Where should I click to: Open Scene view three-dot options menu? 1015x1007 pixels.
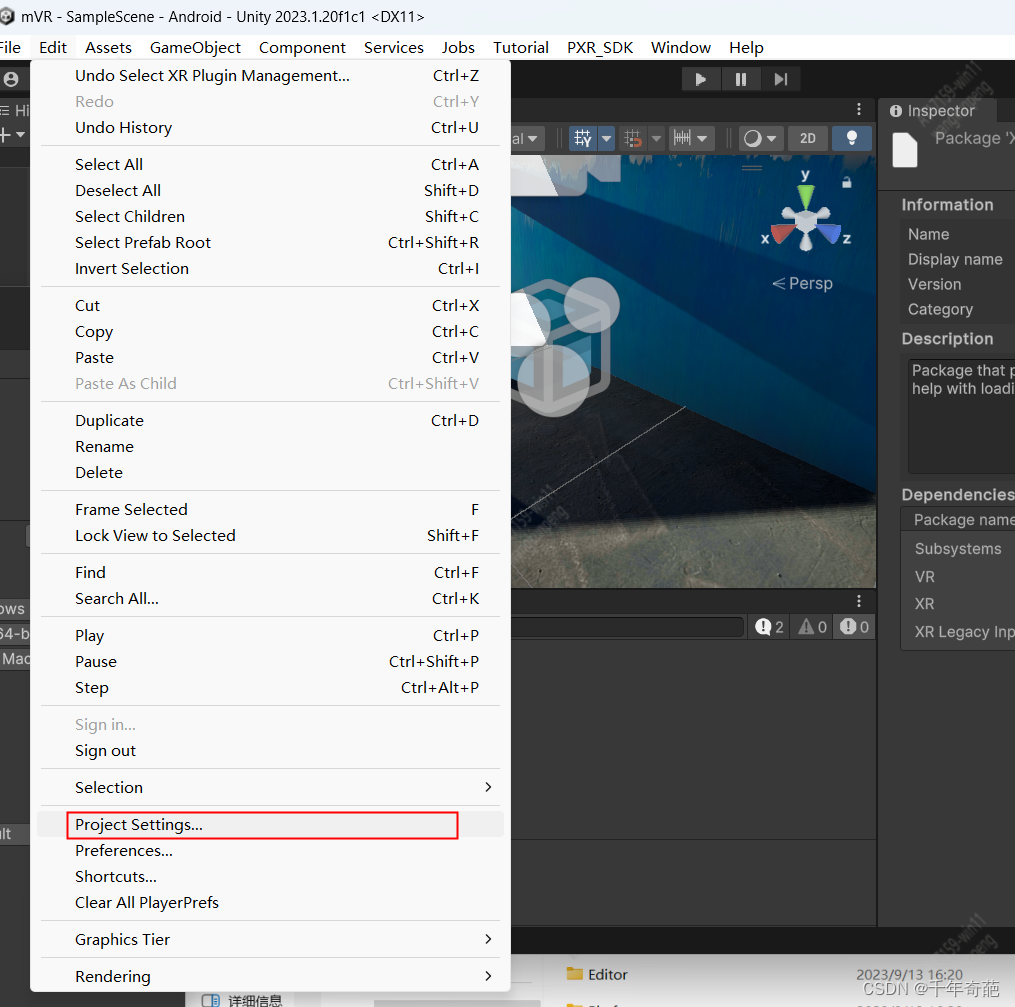point(859,109)
